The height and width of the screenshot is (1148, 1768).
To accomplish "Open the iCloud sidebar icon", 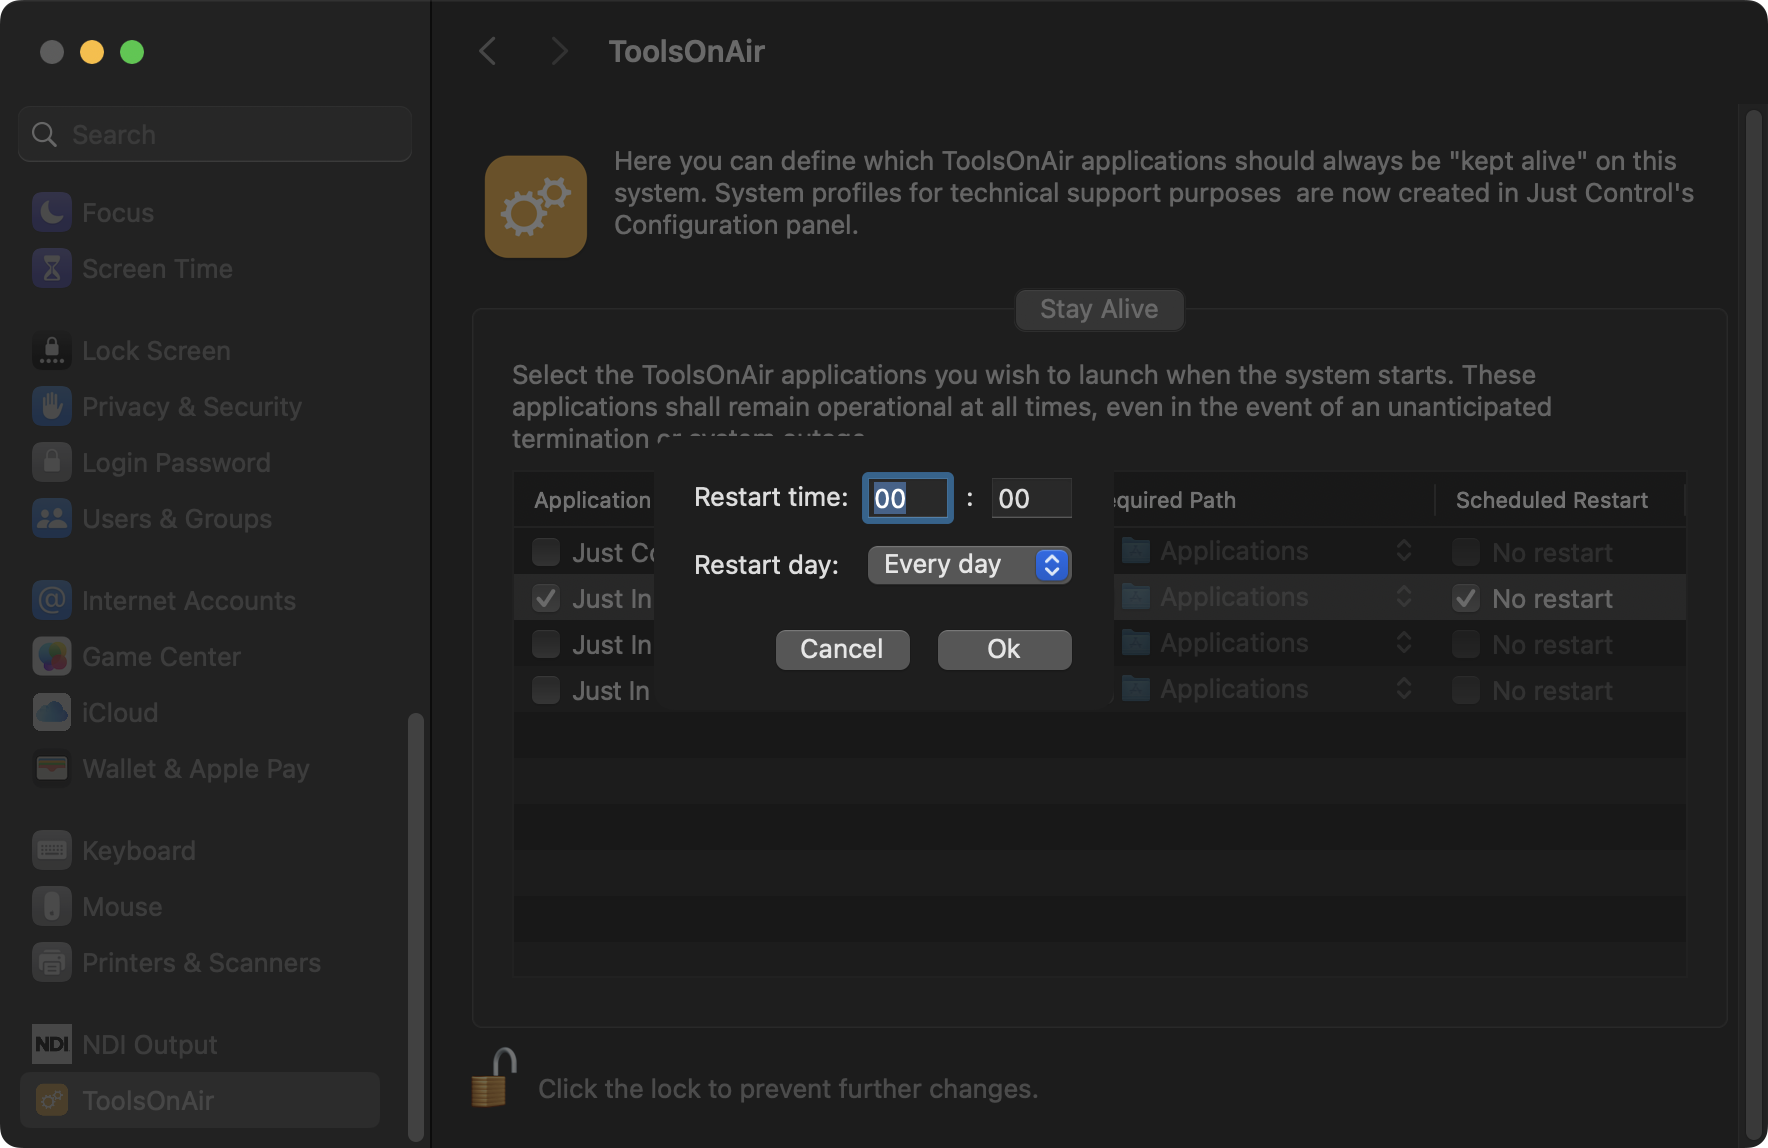I will (52, 712).
